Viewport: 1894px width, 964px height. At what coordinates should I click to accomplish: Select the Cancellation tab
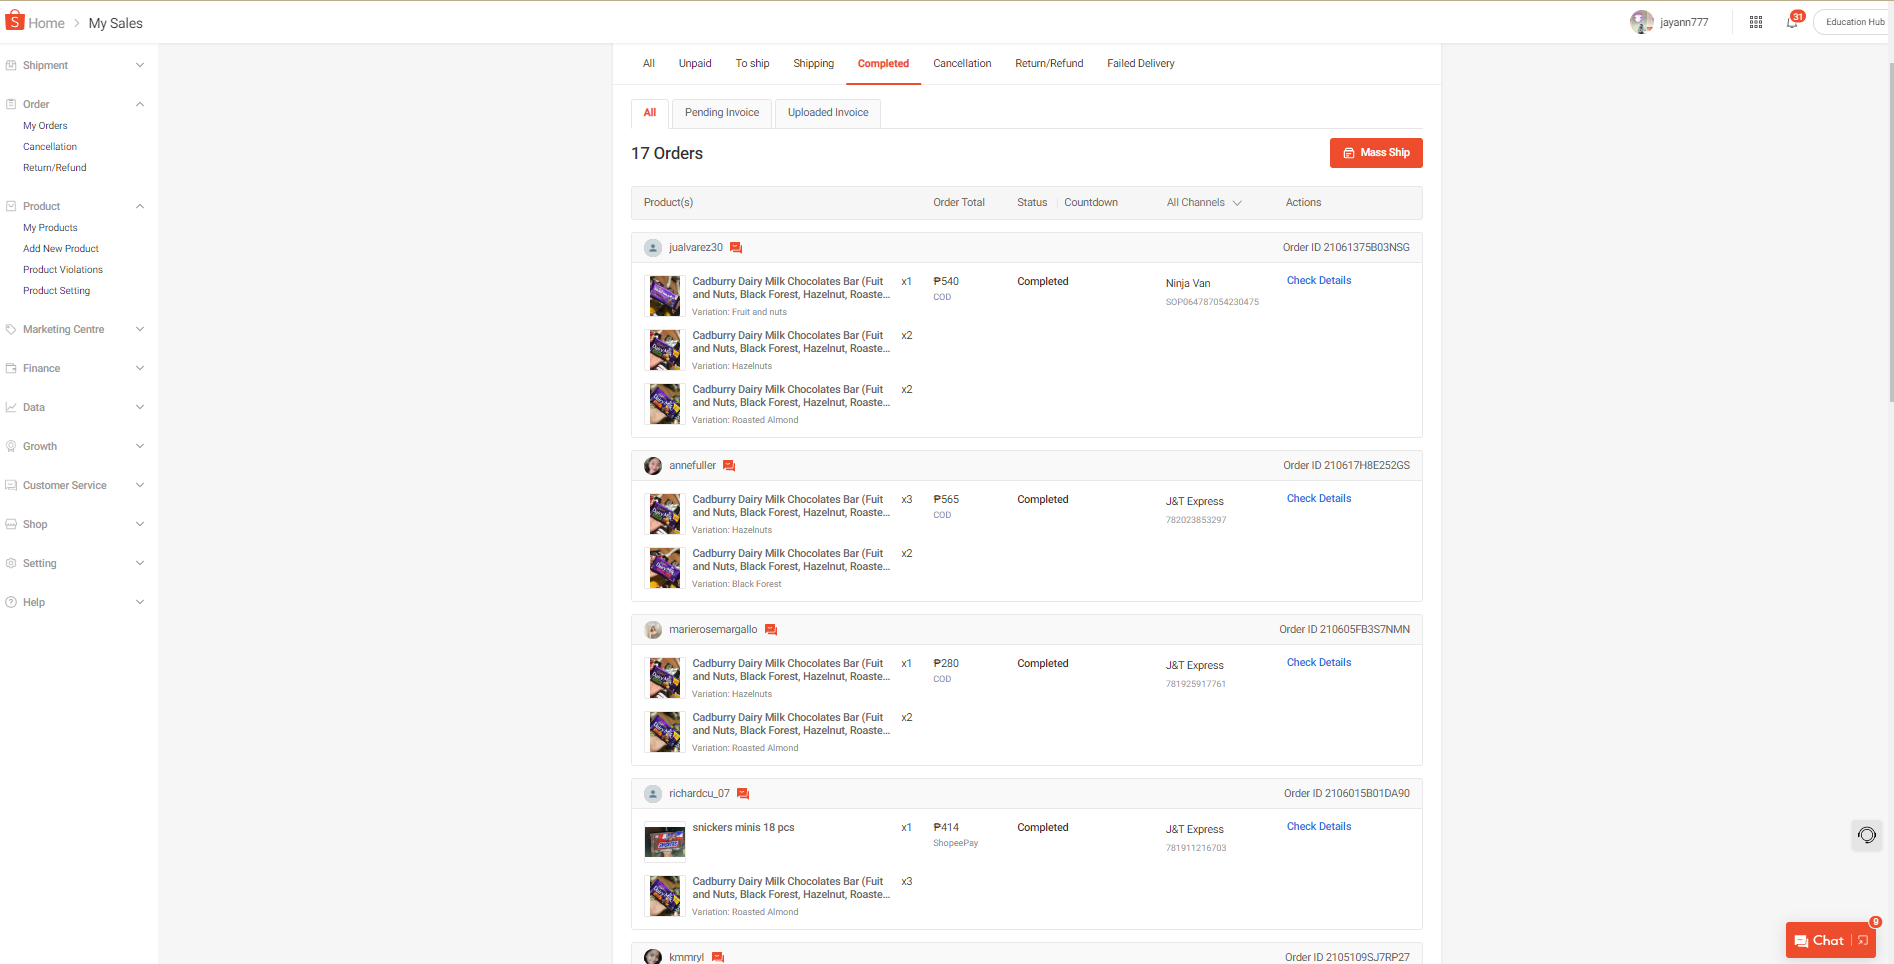pyautogui.click(x=962, y=64)
